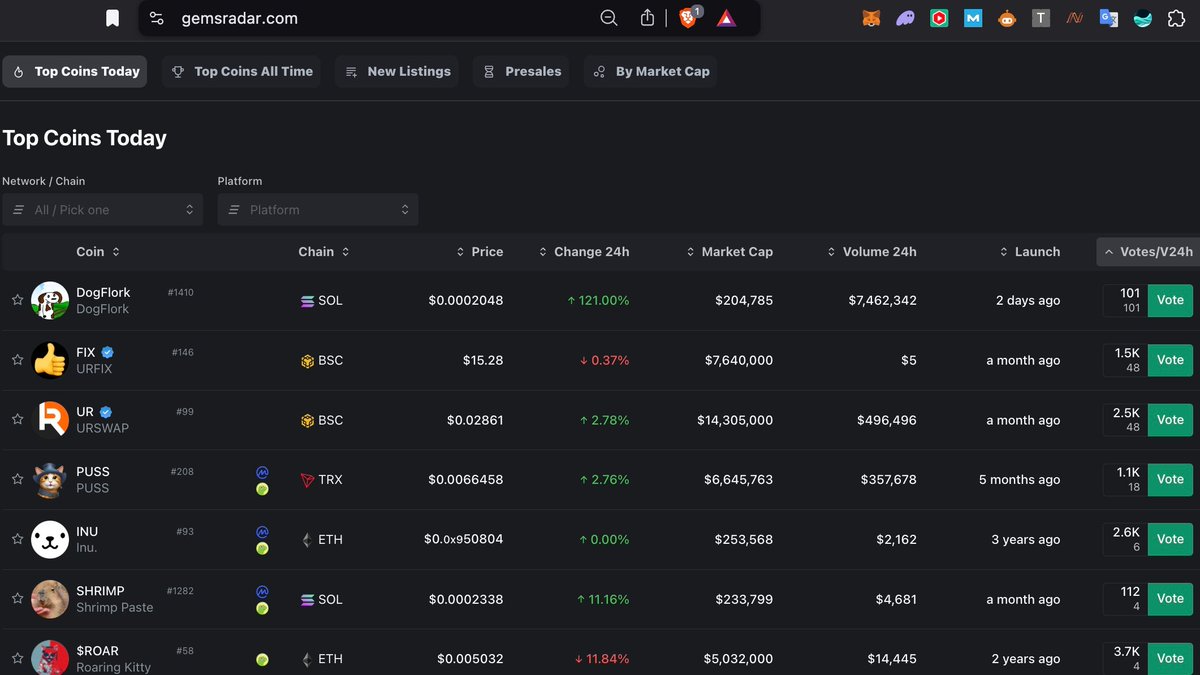Image resolution: width=1200 pixels, height=675 pixels.
Task: Sort table by Chain column
Action: pos(325,252)
